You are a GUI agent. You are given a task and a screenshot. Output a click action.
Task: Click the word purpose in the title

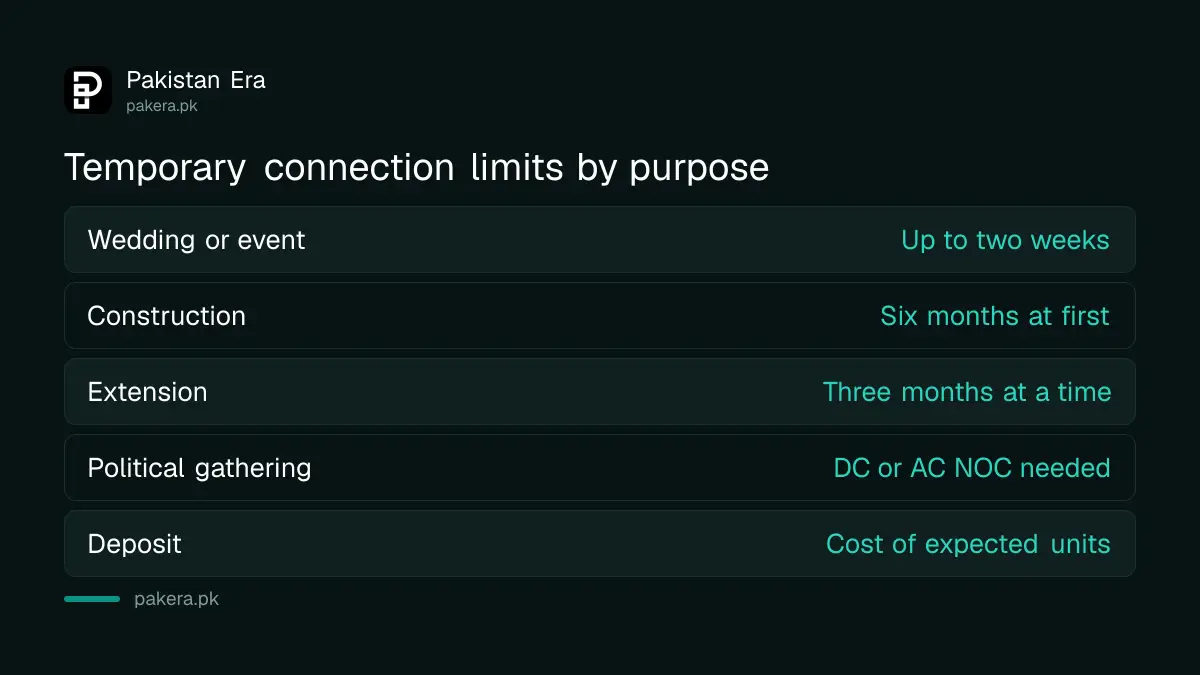(x=699, y=169)
